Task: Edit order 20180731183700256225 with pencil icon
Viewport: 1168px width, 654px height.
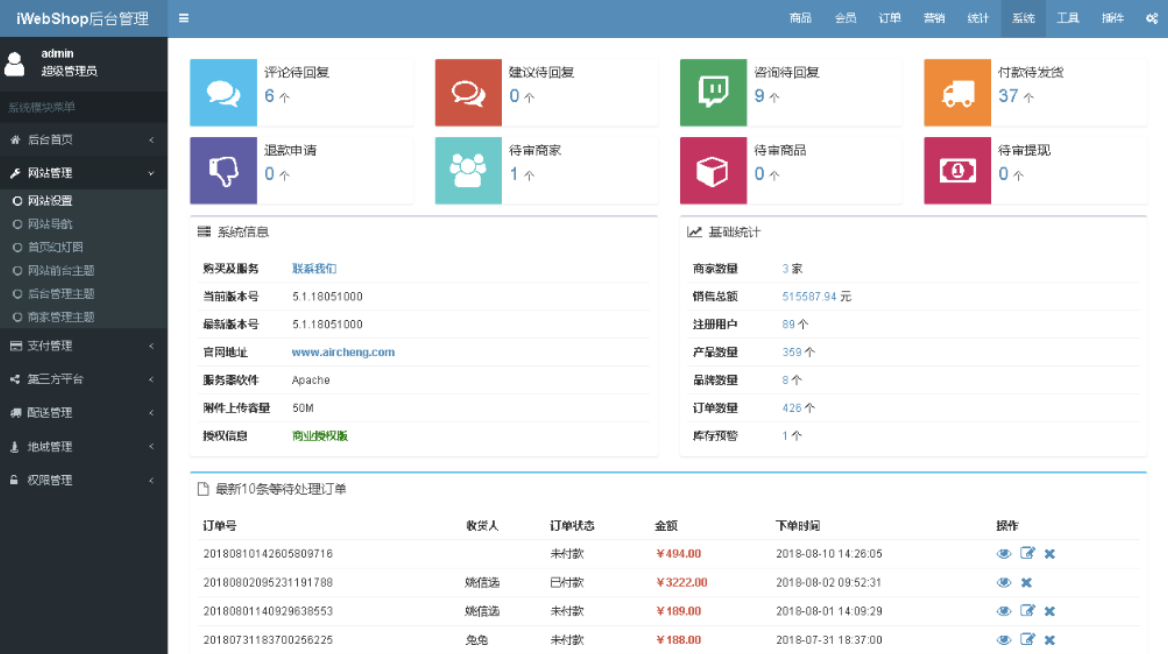Action: point(1027,639)
